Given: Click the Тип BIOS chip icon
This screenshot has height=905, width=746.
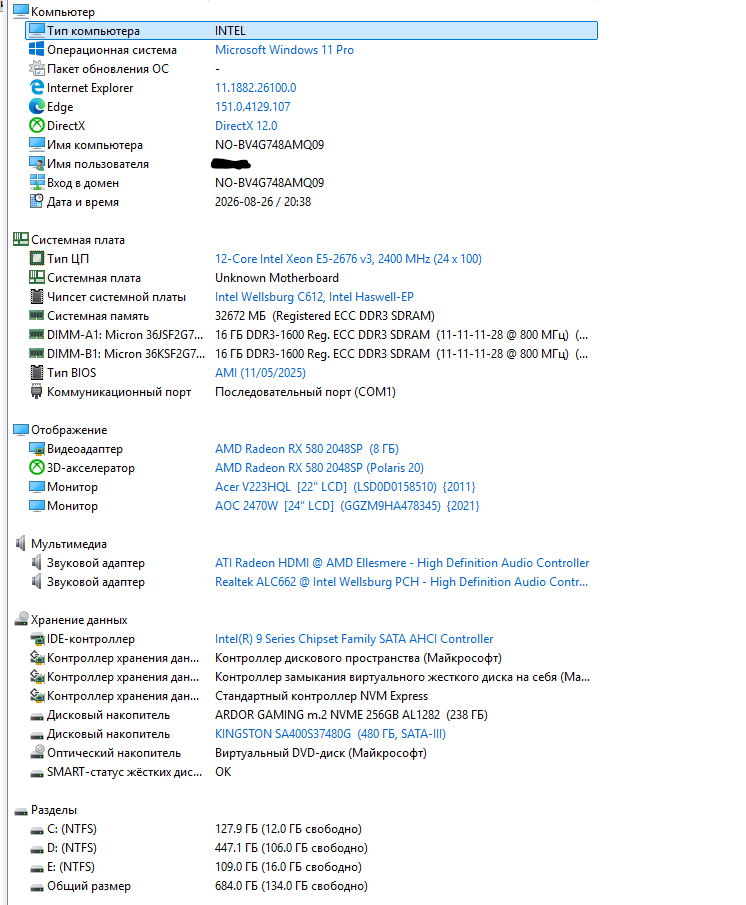Looking at the screenshot, I should point(36,373).
